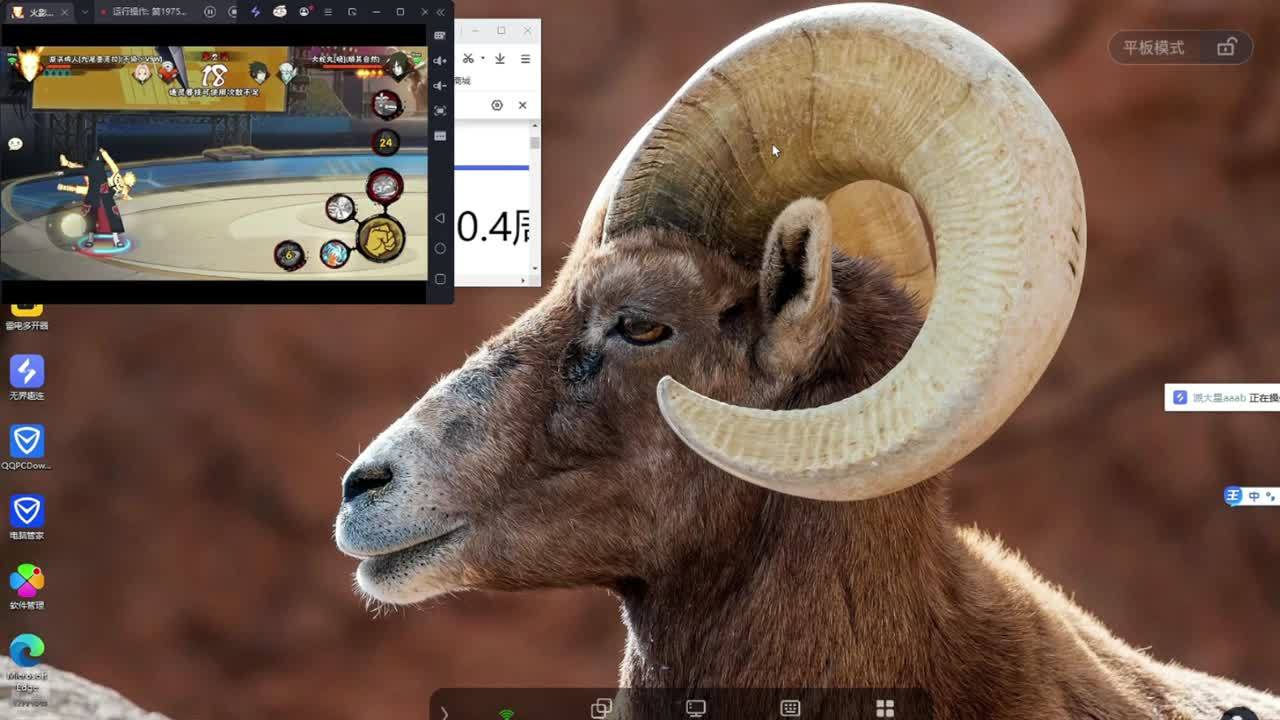Use the white swirl skill button beside the attack
Image resolution: width=1280 pixels, height=720 pixels.
pos(341,208)
